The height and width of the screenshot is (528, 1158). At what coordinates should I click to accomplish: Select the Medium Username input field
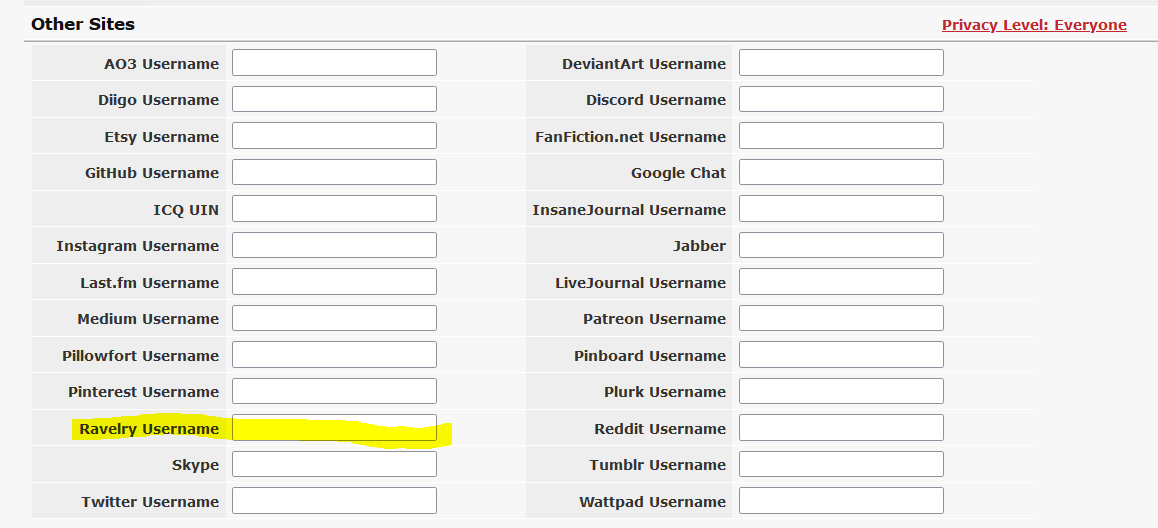click(x=335, y=318)
